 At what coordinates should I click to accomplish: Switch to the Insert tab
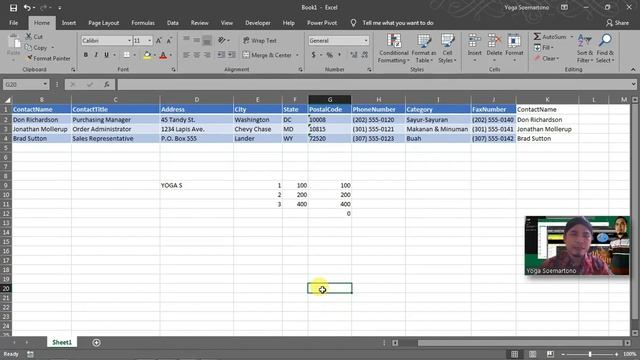click(x=69, y=23)
